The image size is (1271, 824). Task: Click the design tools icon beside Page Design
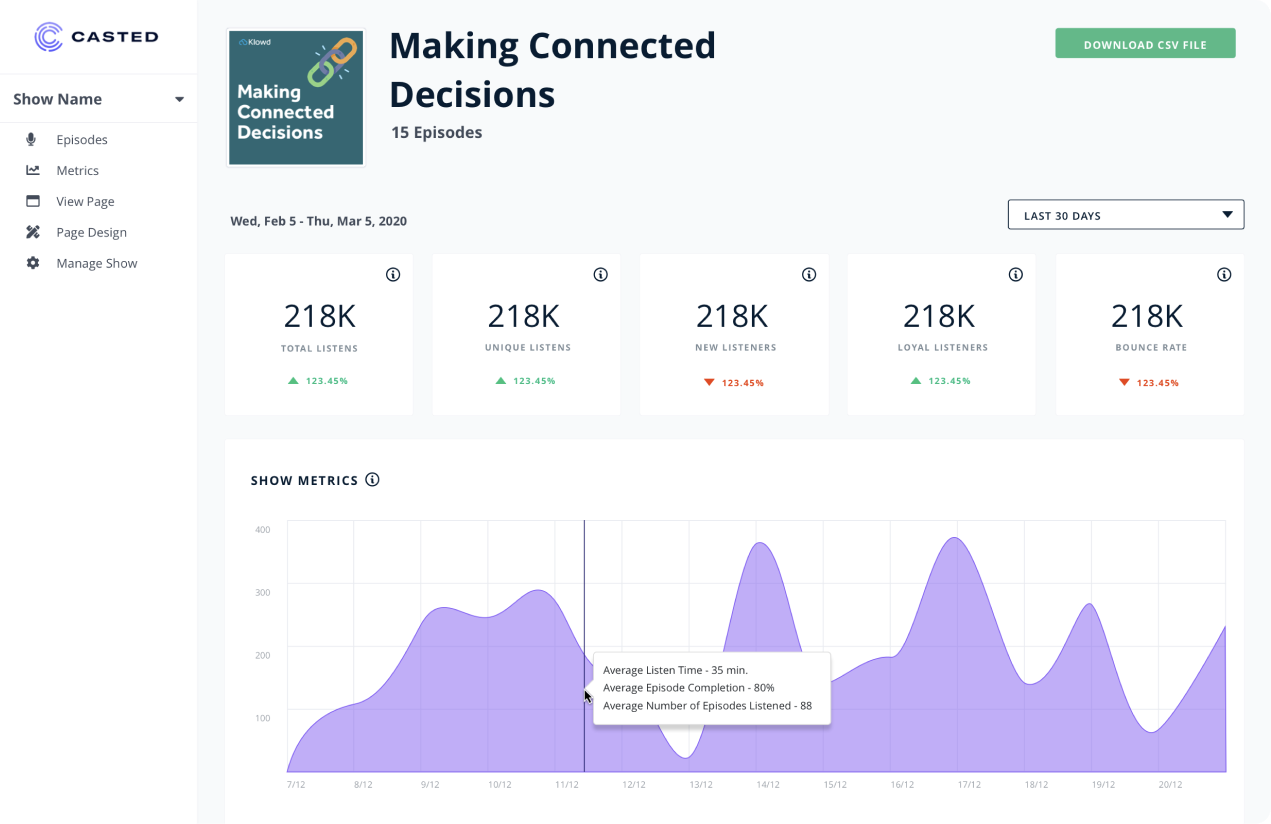tap(33, 232)
